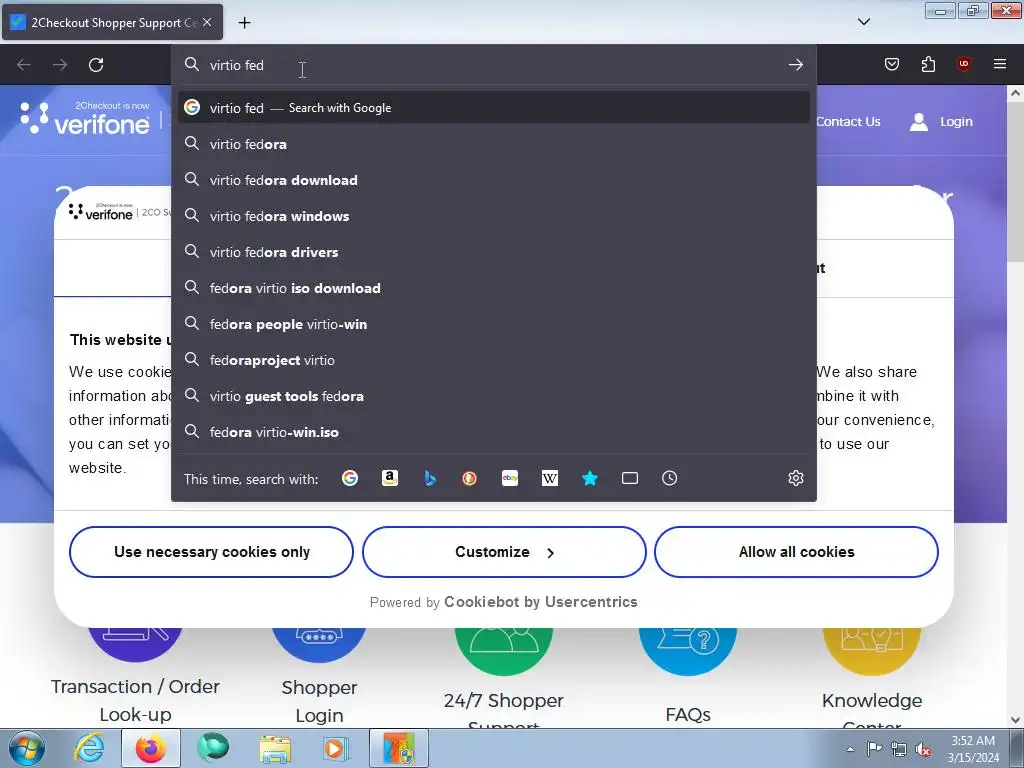Click the Go arrow in address bar
The image size is (1024, 768).
[795, 65]
